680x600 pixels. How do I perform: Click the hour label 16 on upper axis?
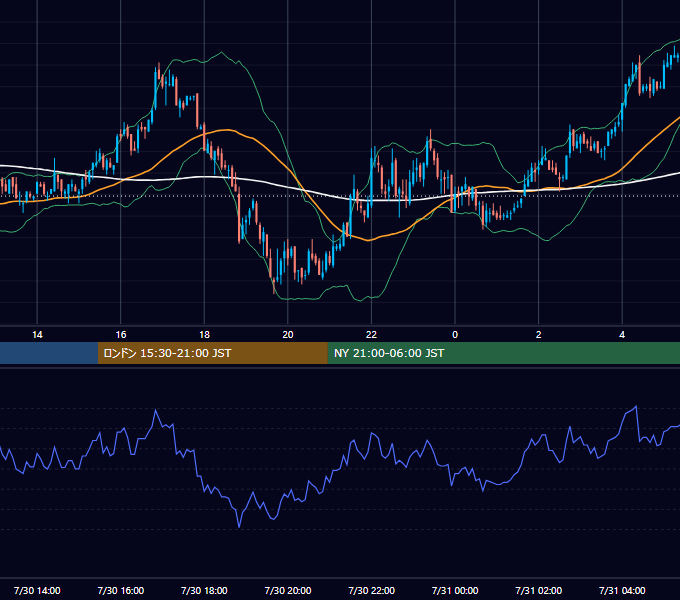click(121, 335)
